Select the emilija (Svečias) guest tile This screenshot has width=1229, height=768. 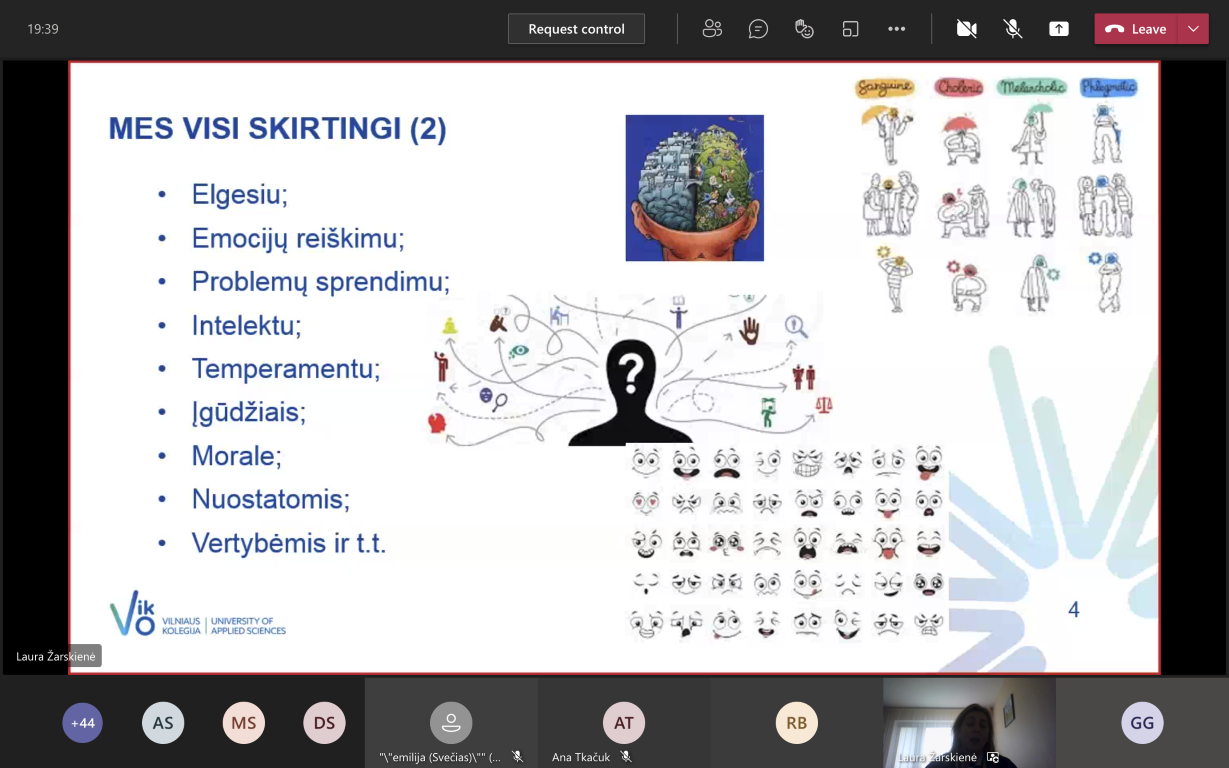451,723
